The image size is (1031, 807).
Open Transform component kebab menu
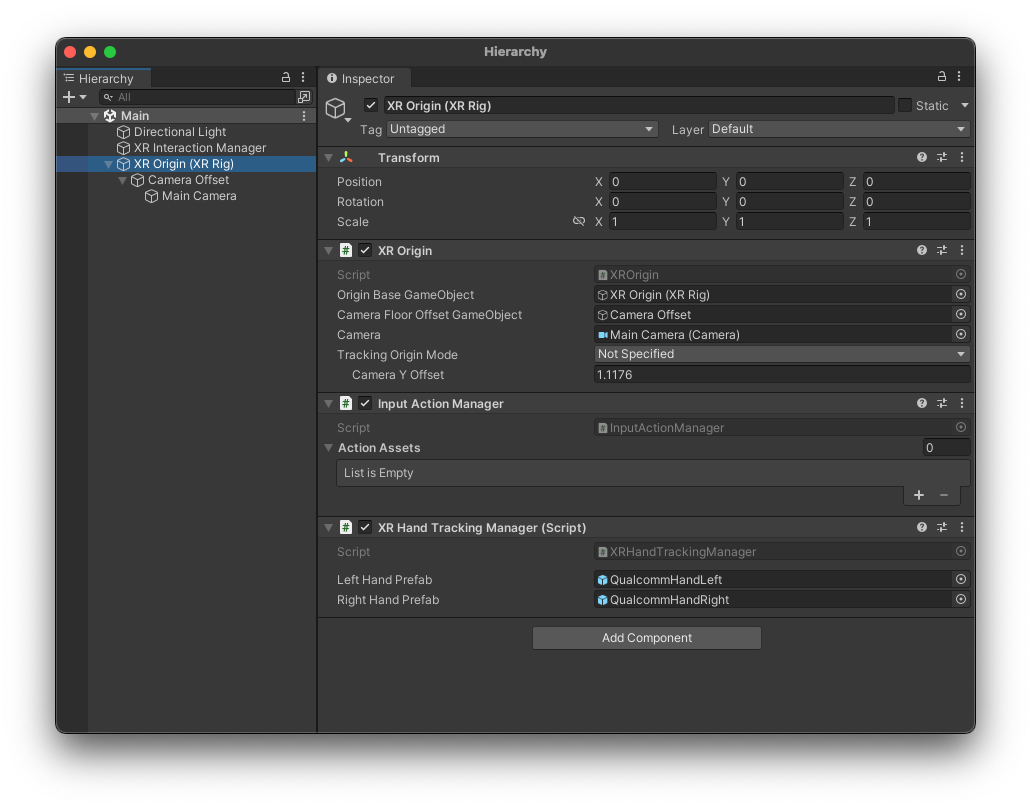962,157
